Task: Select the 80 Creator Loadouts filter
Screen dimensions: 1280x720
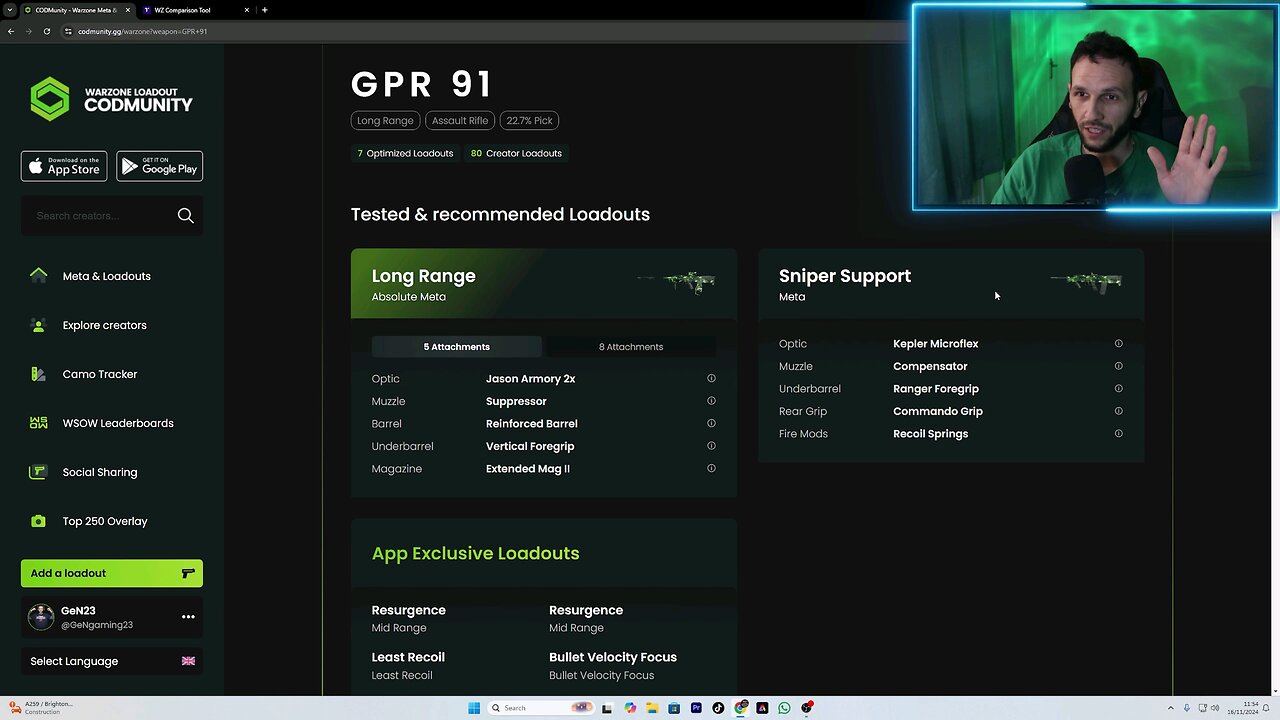Action: point(516,153)
